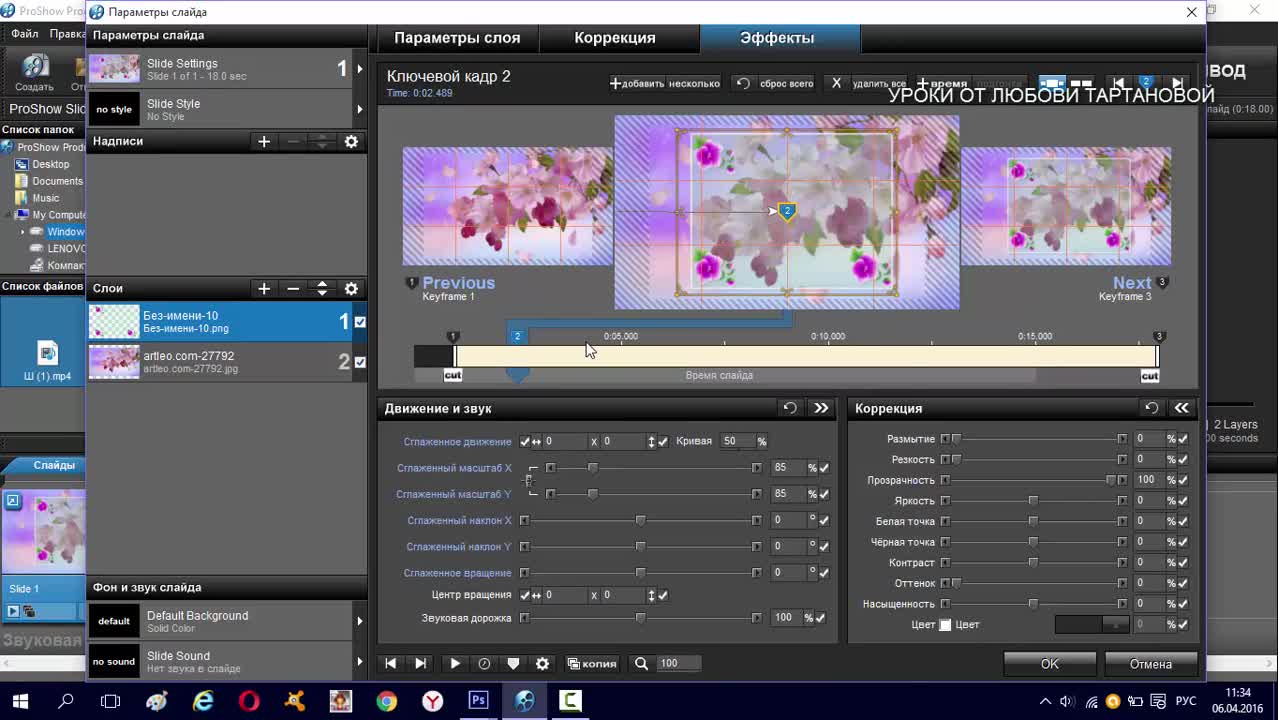Open Photoshop from the Windows taskbar
This screenshot has height=720, width=1278.
click(478, 701)
